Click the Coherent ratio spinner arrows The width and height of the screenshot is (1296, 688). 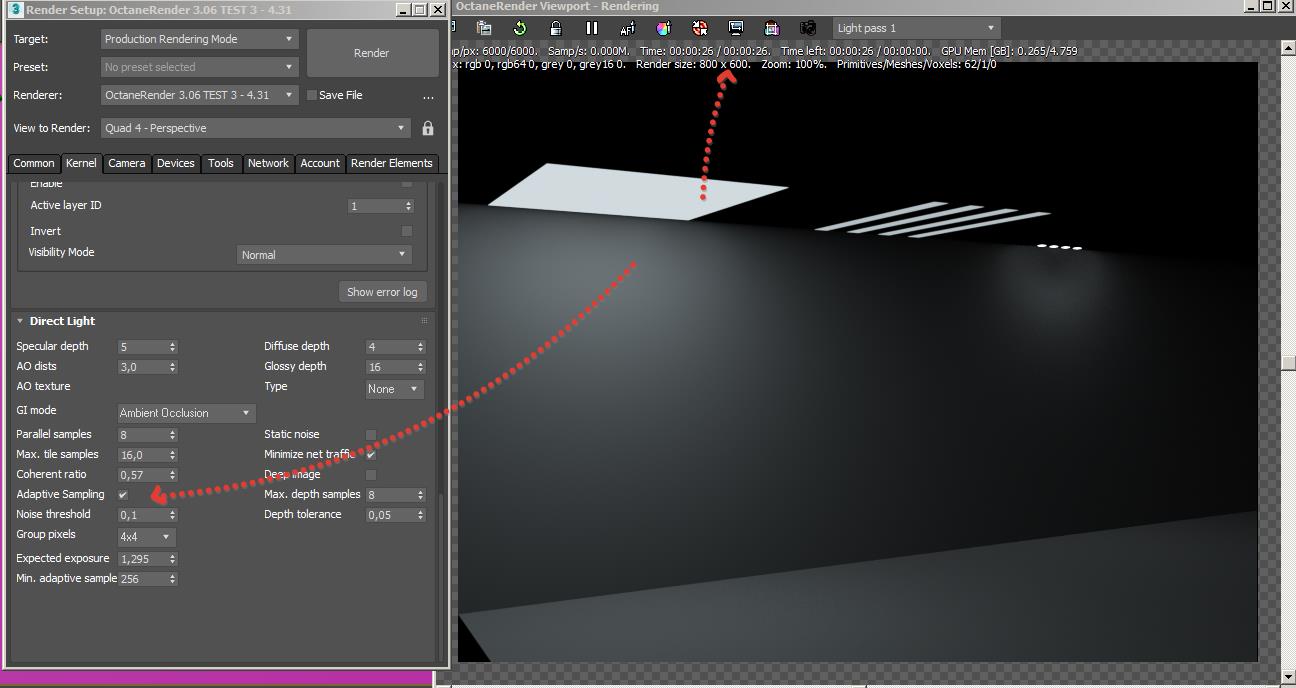[x=172, y=475]
